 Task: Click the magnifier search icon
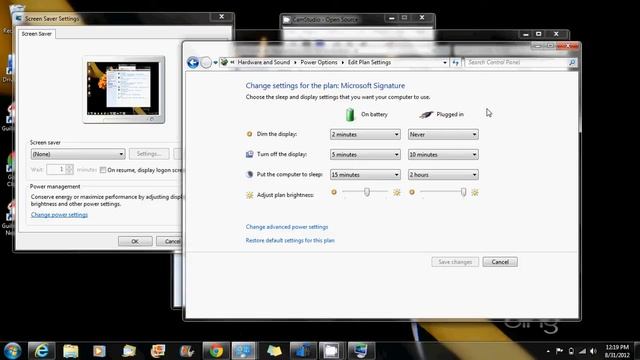click(572, 62)
